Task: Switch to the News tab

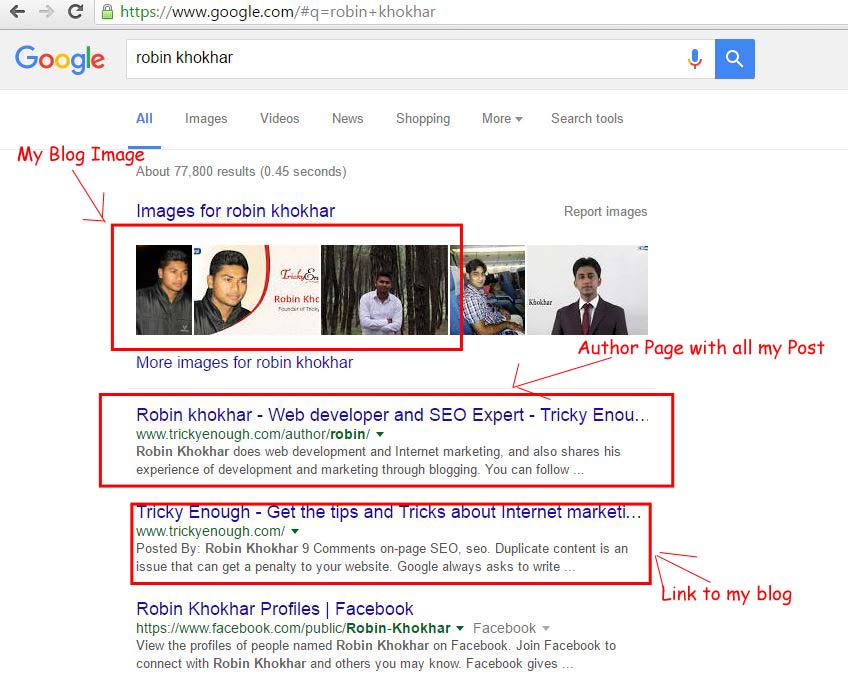Action: (x=348, y=118)
